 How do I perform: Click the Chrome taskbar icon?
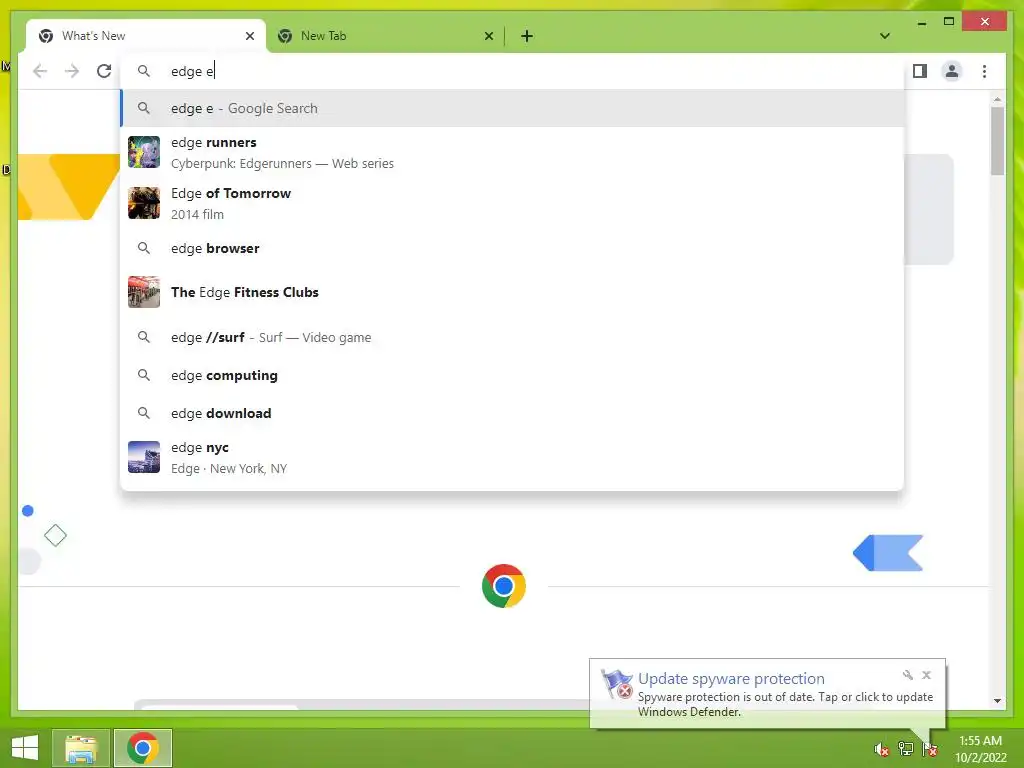click(x=143, y=748)
